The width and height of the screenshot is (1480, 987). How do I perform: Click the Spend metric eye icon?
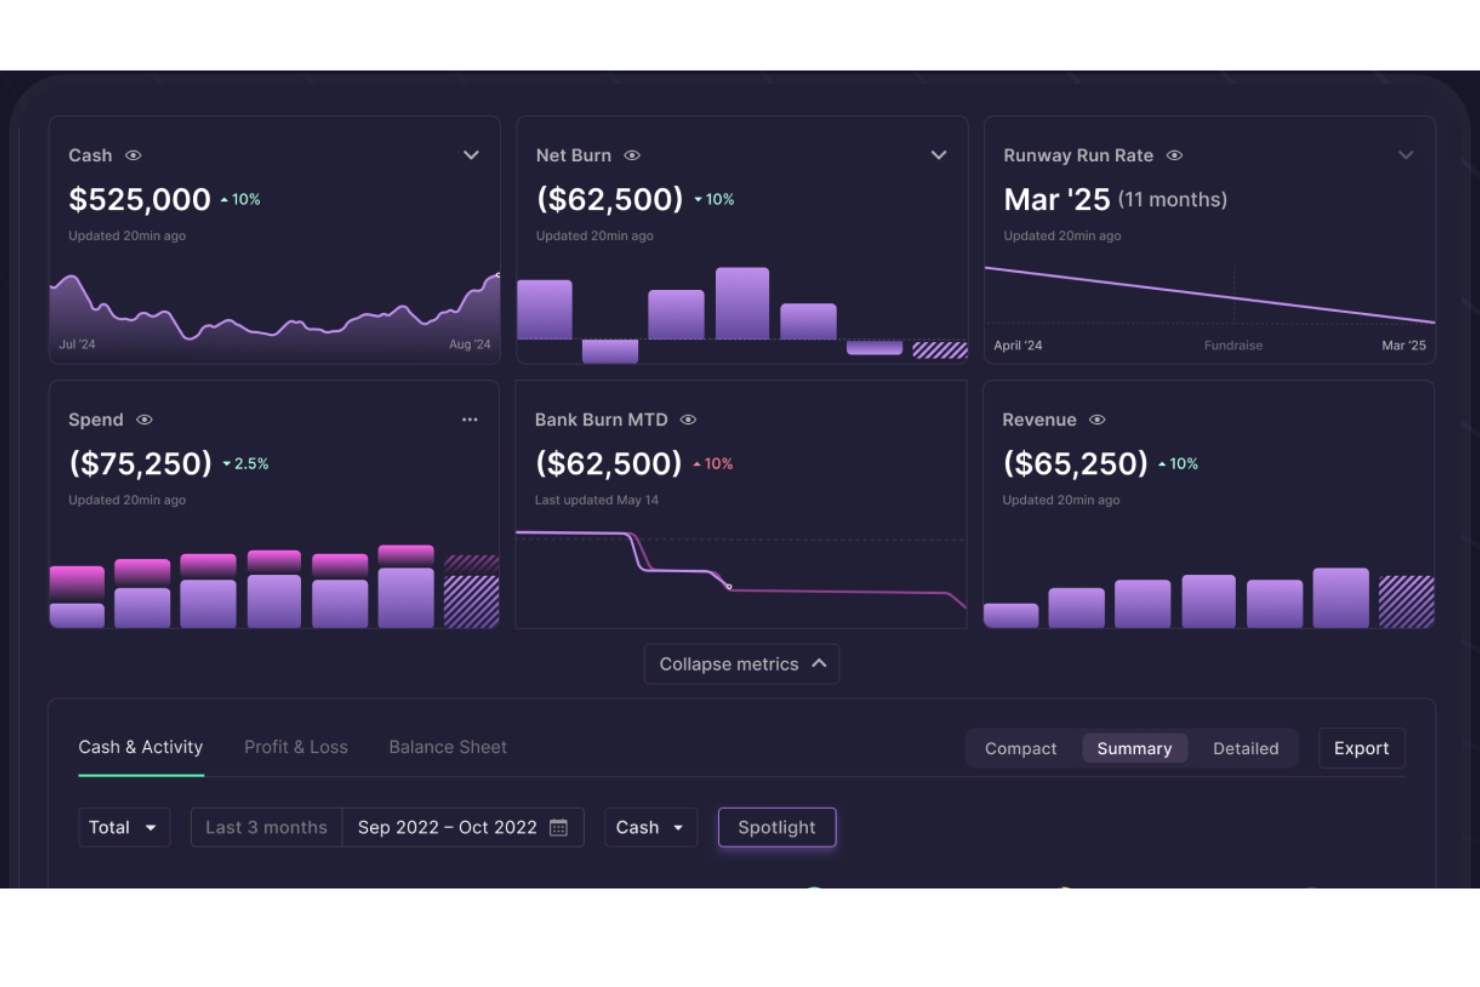click(144, 419)
